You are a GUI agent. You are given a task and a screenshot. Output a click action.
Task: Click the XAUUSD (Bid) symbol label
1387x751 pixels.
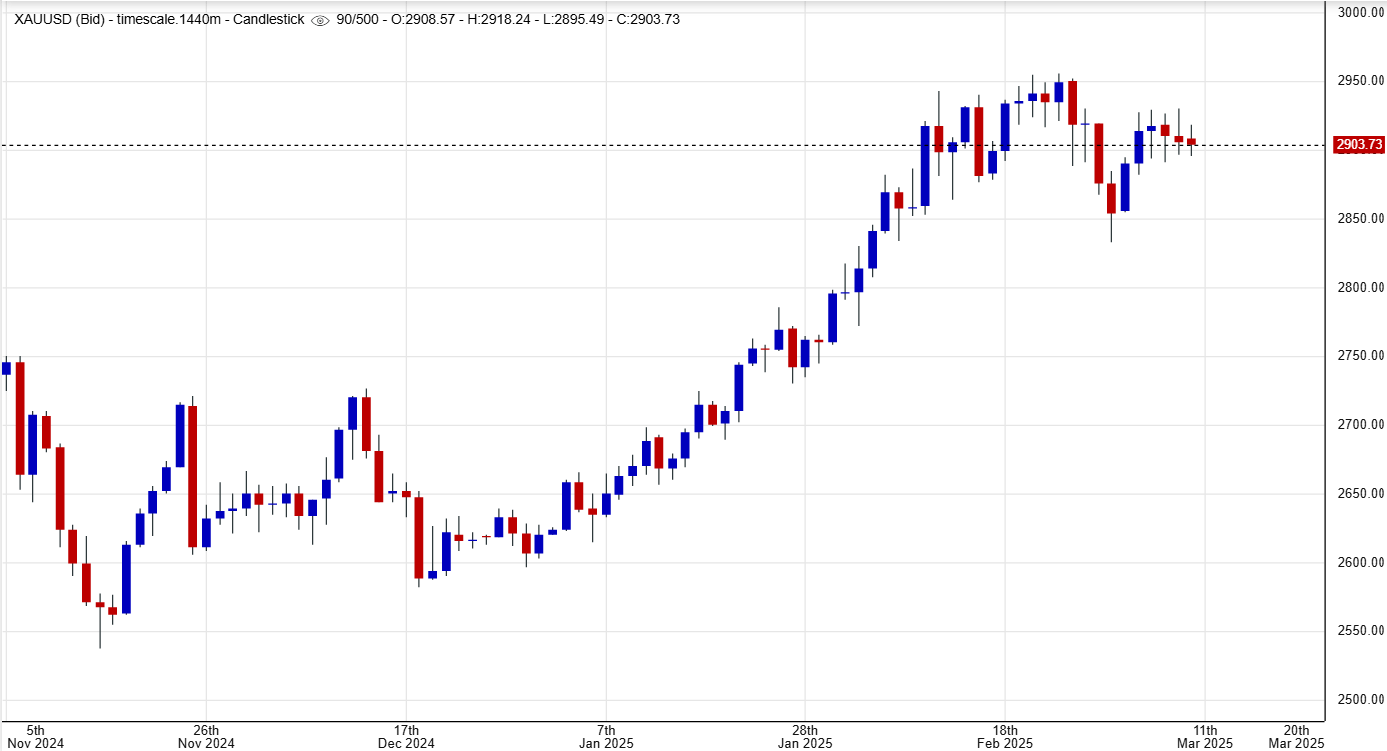[59, 17]
